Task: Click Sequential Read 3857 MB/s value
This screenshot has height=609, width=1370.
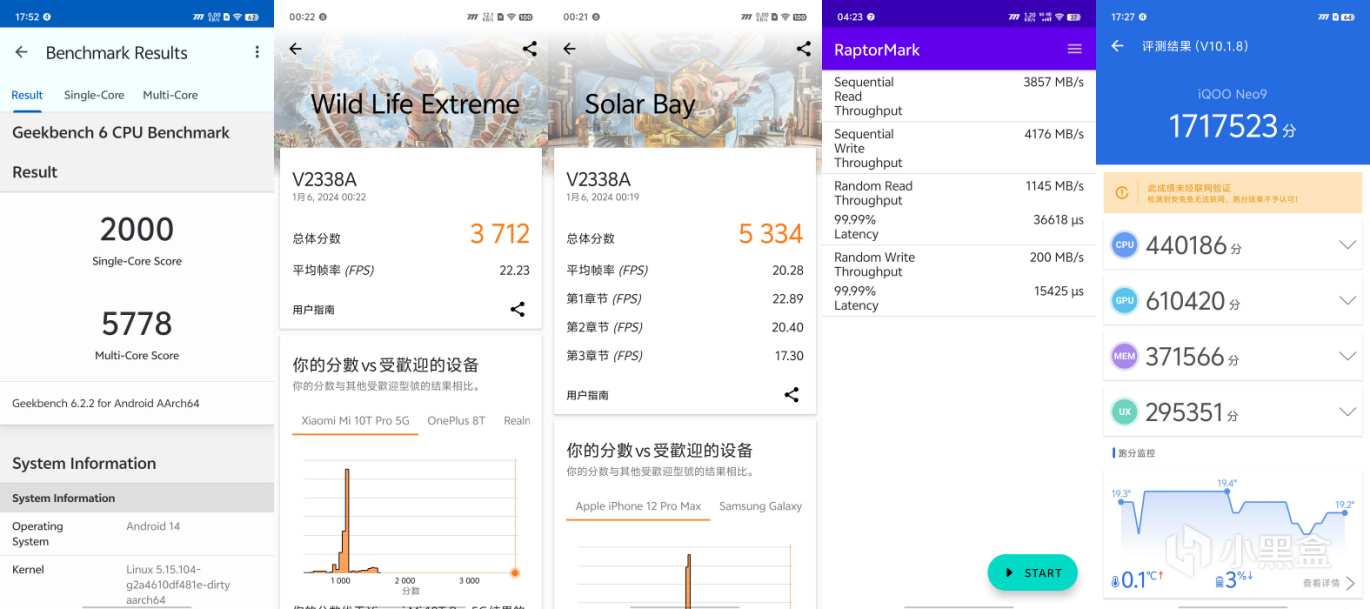Action: [x=1053, y=82]
